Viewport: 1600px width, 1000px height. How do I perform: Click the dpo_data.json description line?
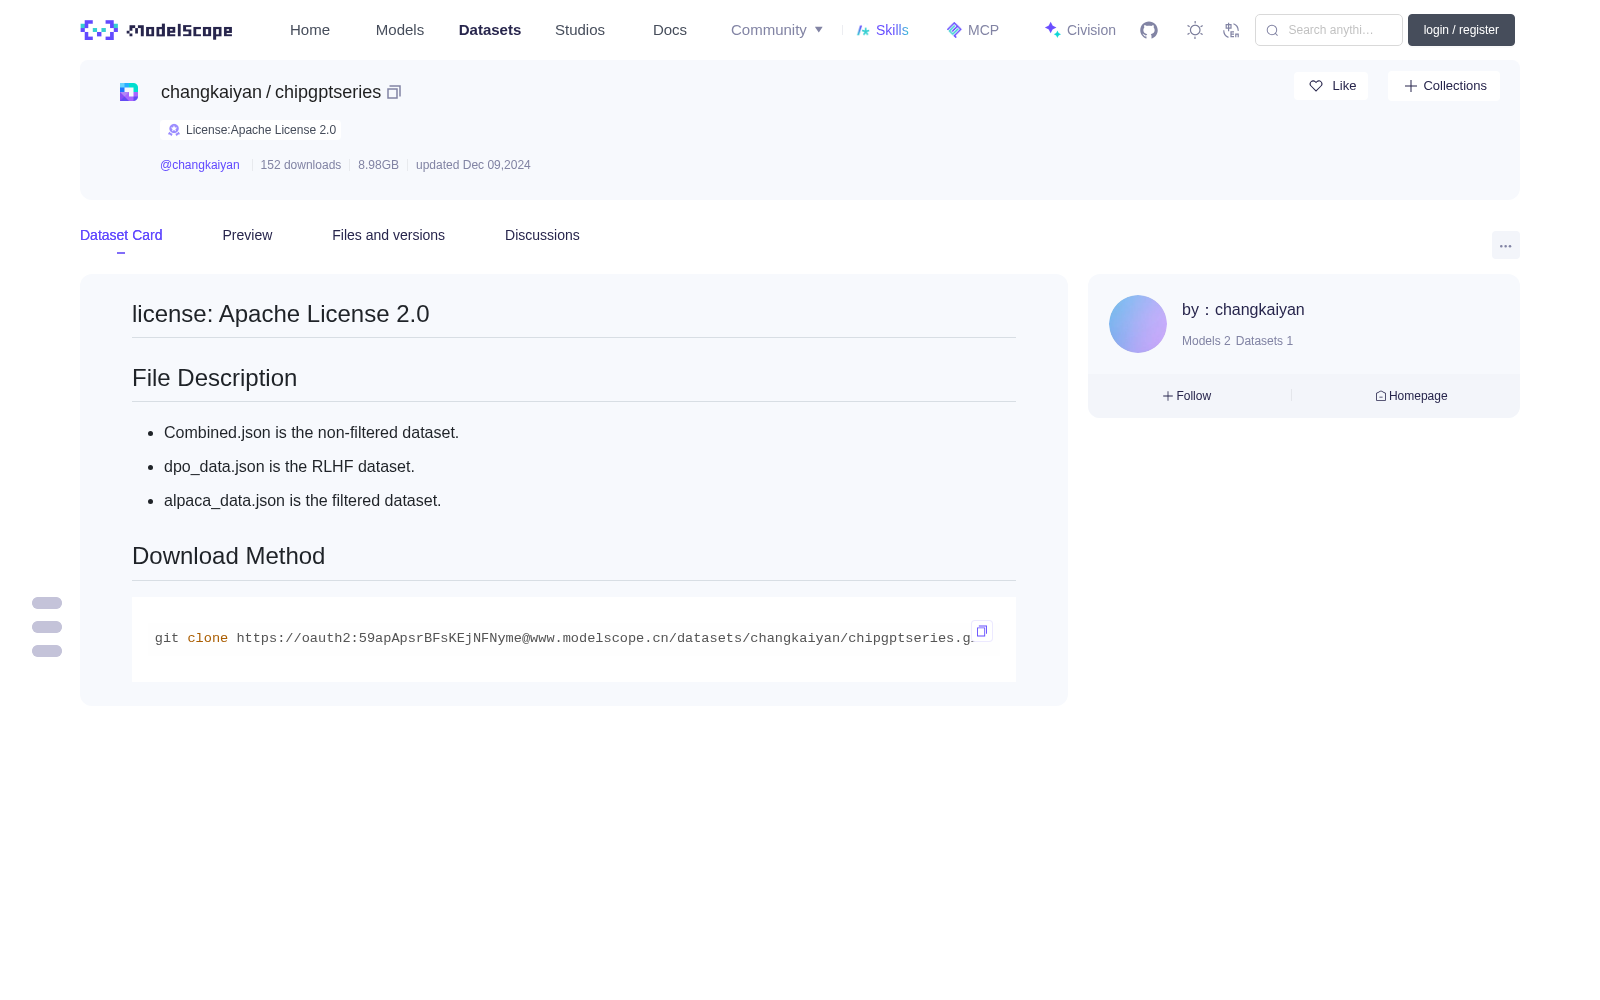click(x=289, y=467)
